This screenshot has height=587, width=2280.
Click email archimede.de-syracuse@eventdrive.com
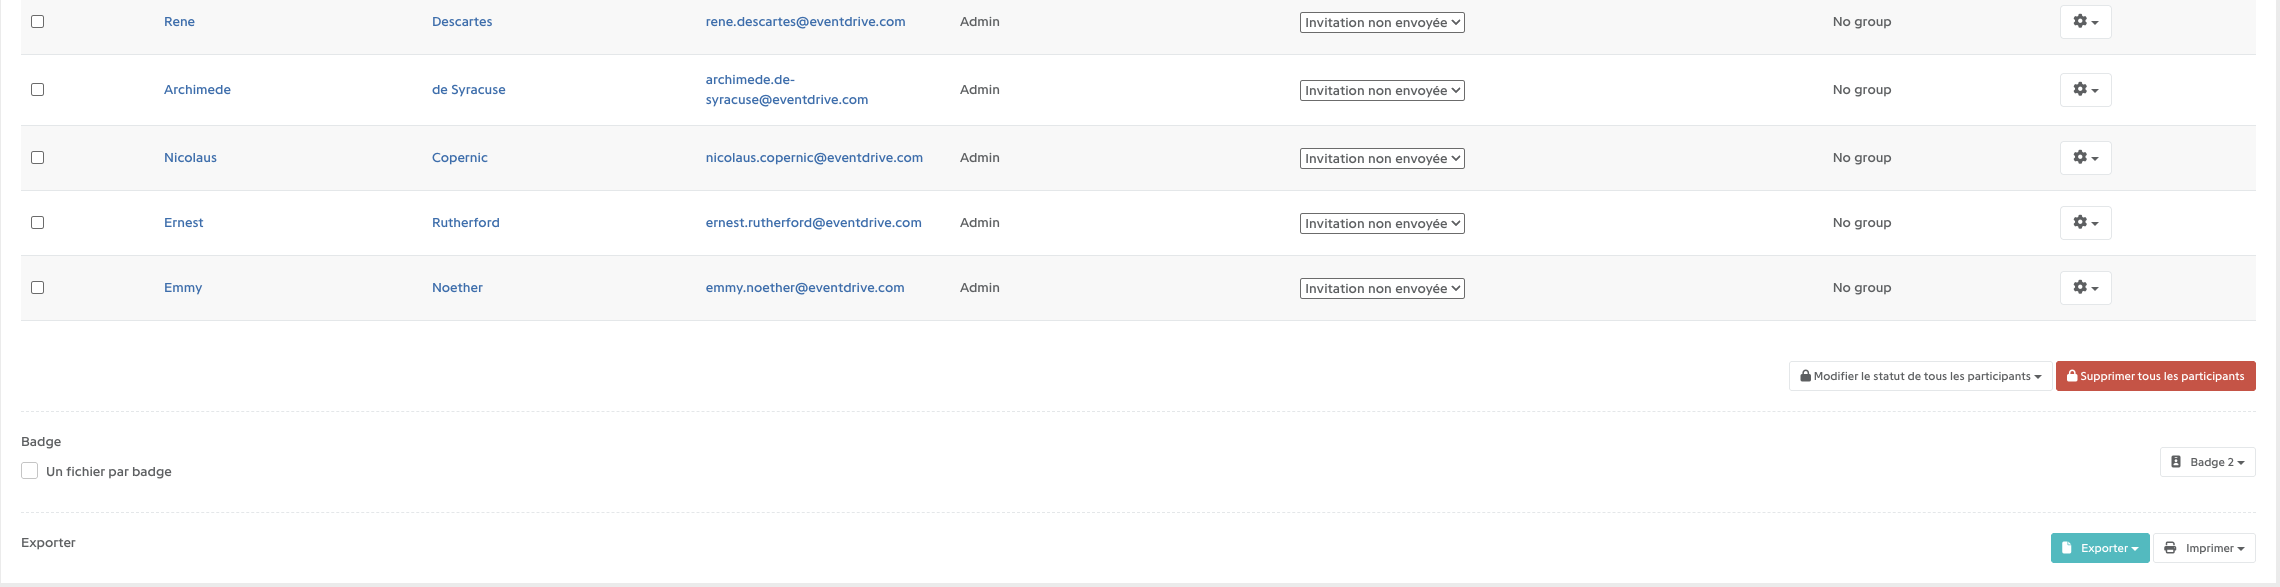787,89
